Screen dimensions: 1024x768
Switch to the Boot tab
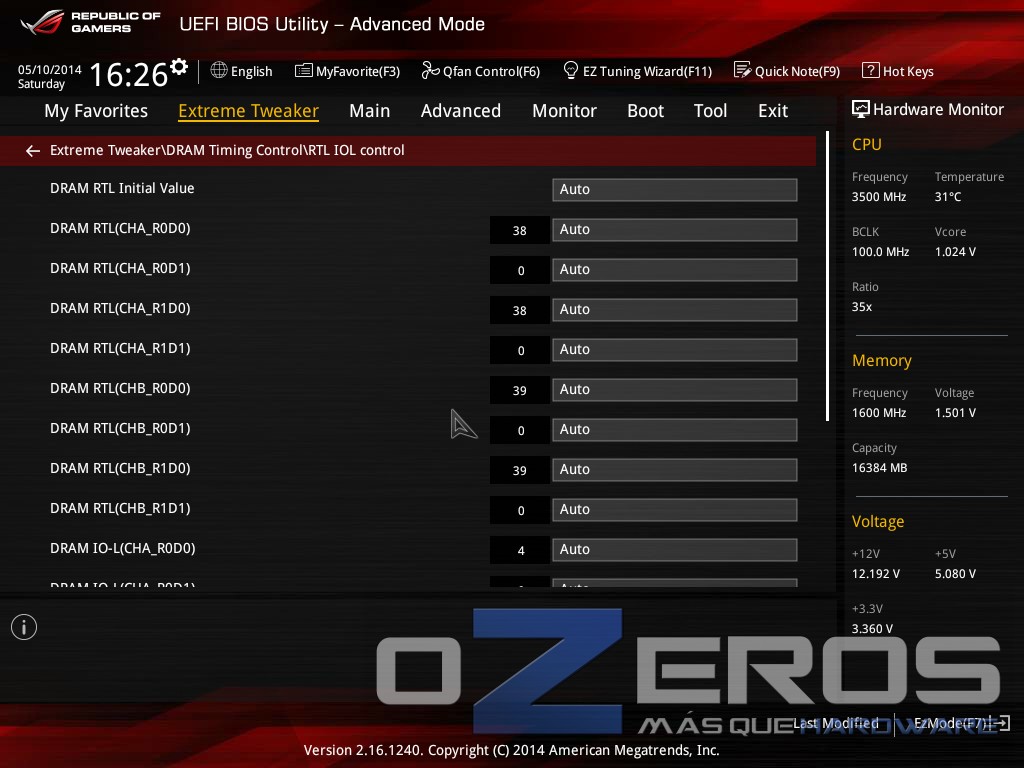[645, 111]
